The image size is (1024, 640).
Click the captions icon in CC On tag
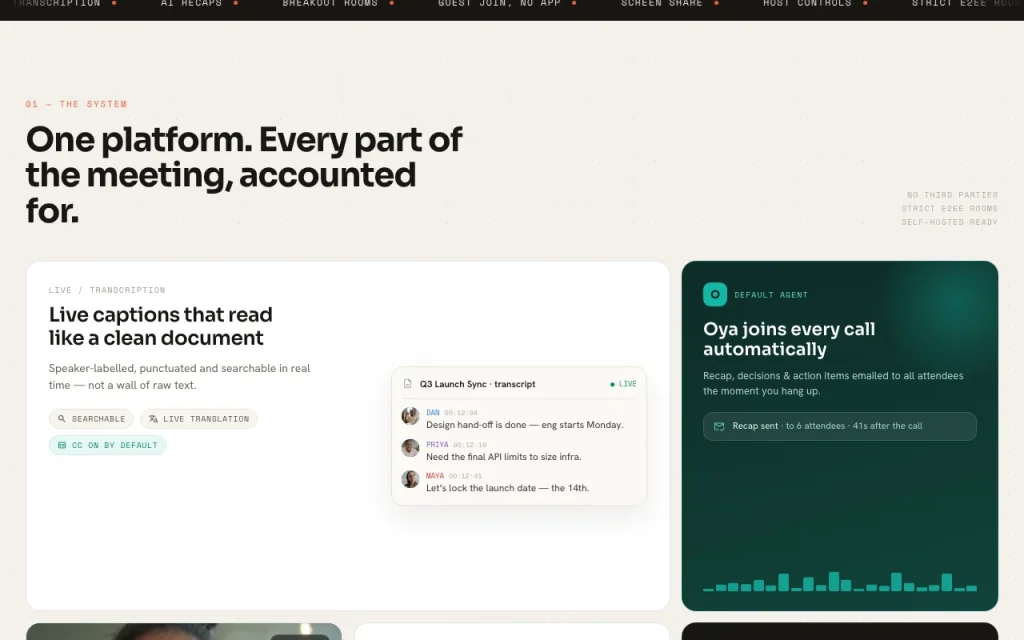tap(62, 445)
